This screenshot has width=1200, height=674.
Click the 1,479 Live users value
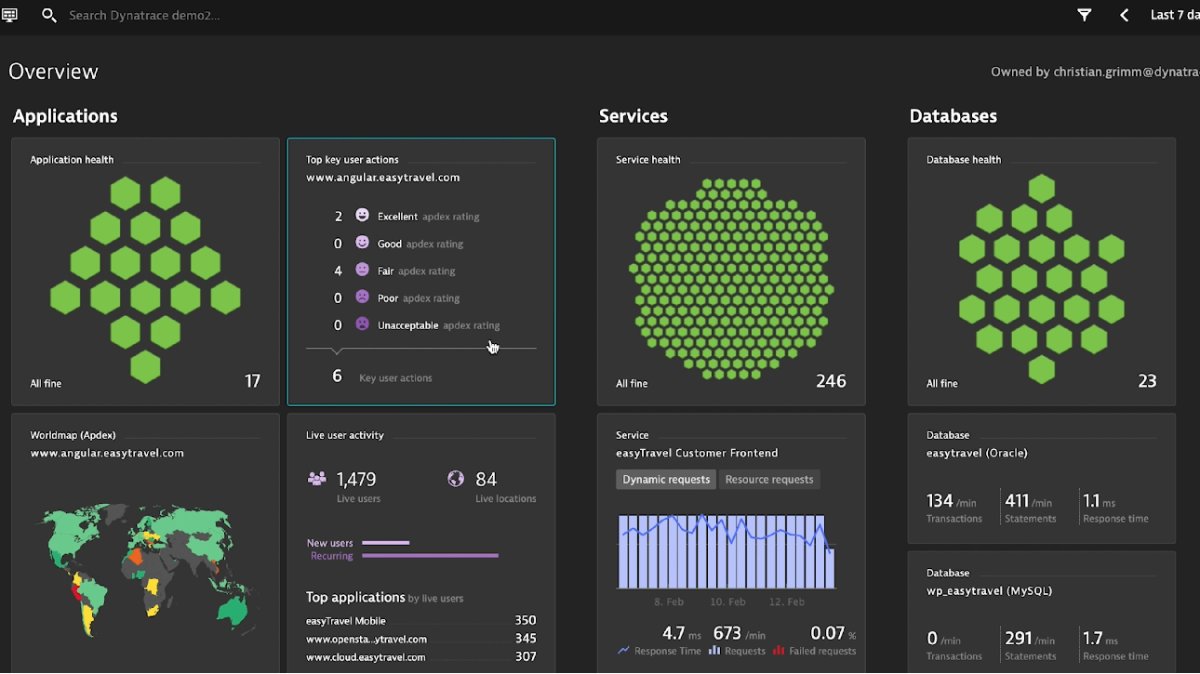point(356,479)
